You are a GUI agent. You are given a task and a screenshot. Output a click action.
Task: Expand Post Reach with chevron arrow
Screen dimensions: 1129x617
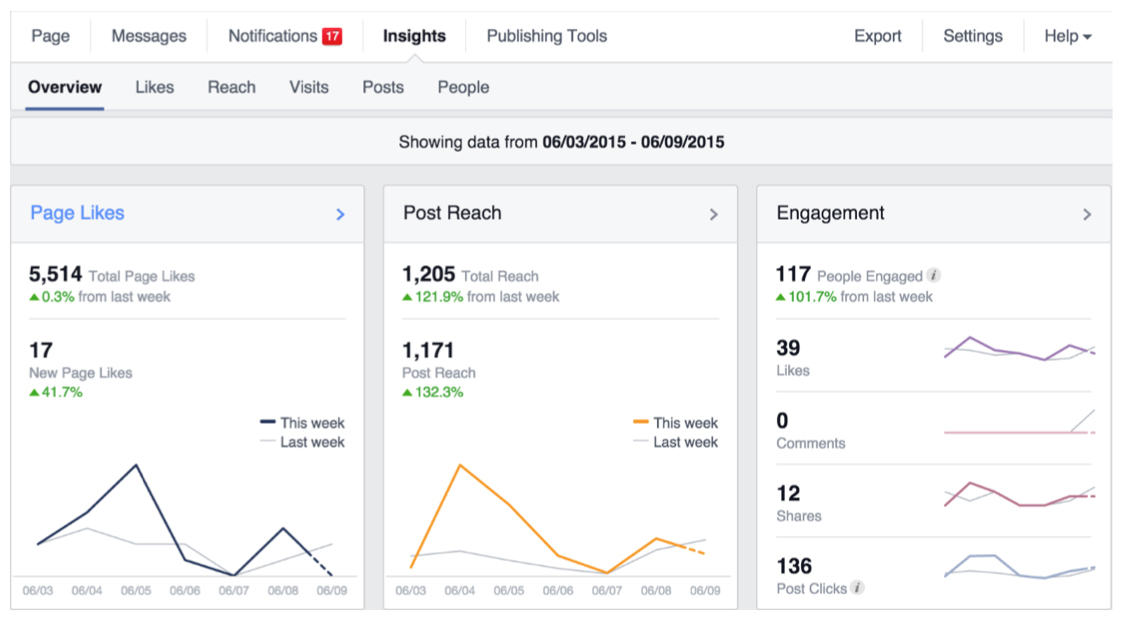click(714, 215)
